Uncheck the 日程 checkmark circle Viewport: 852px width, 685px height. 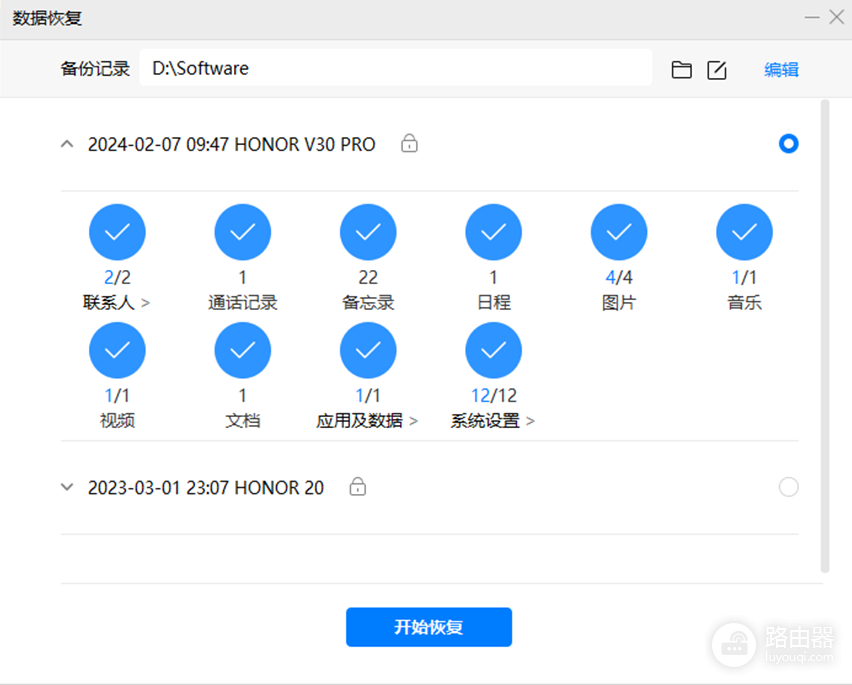494,232
